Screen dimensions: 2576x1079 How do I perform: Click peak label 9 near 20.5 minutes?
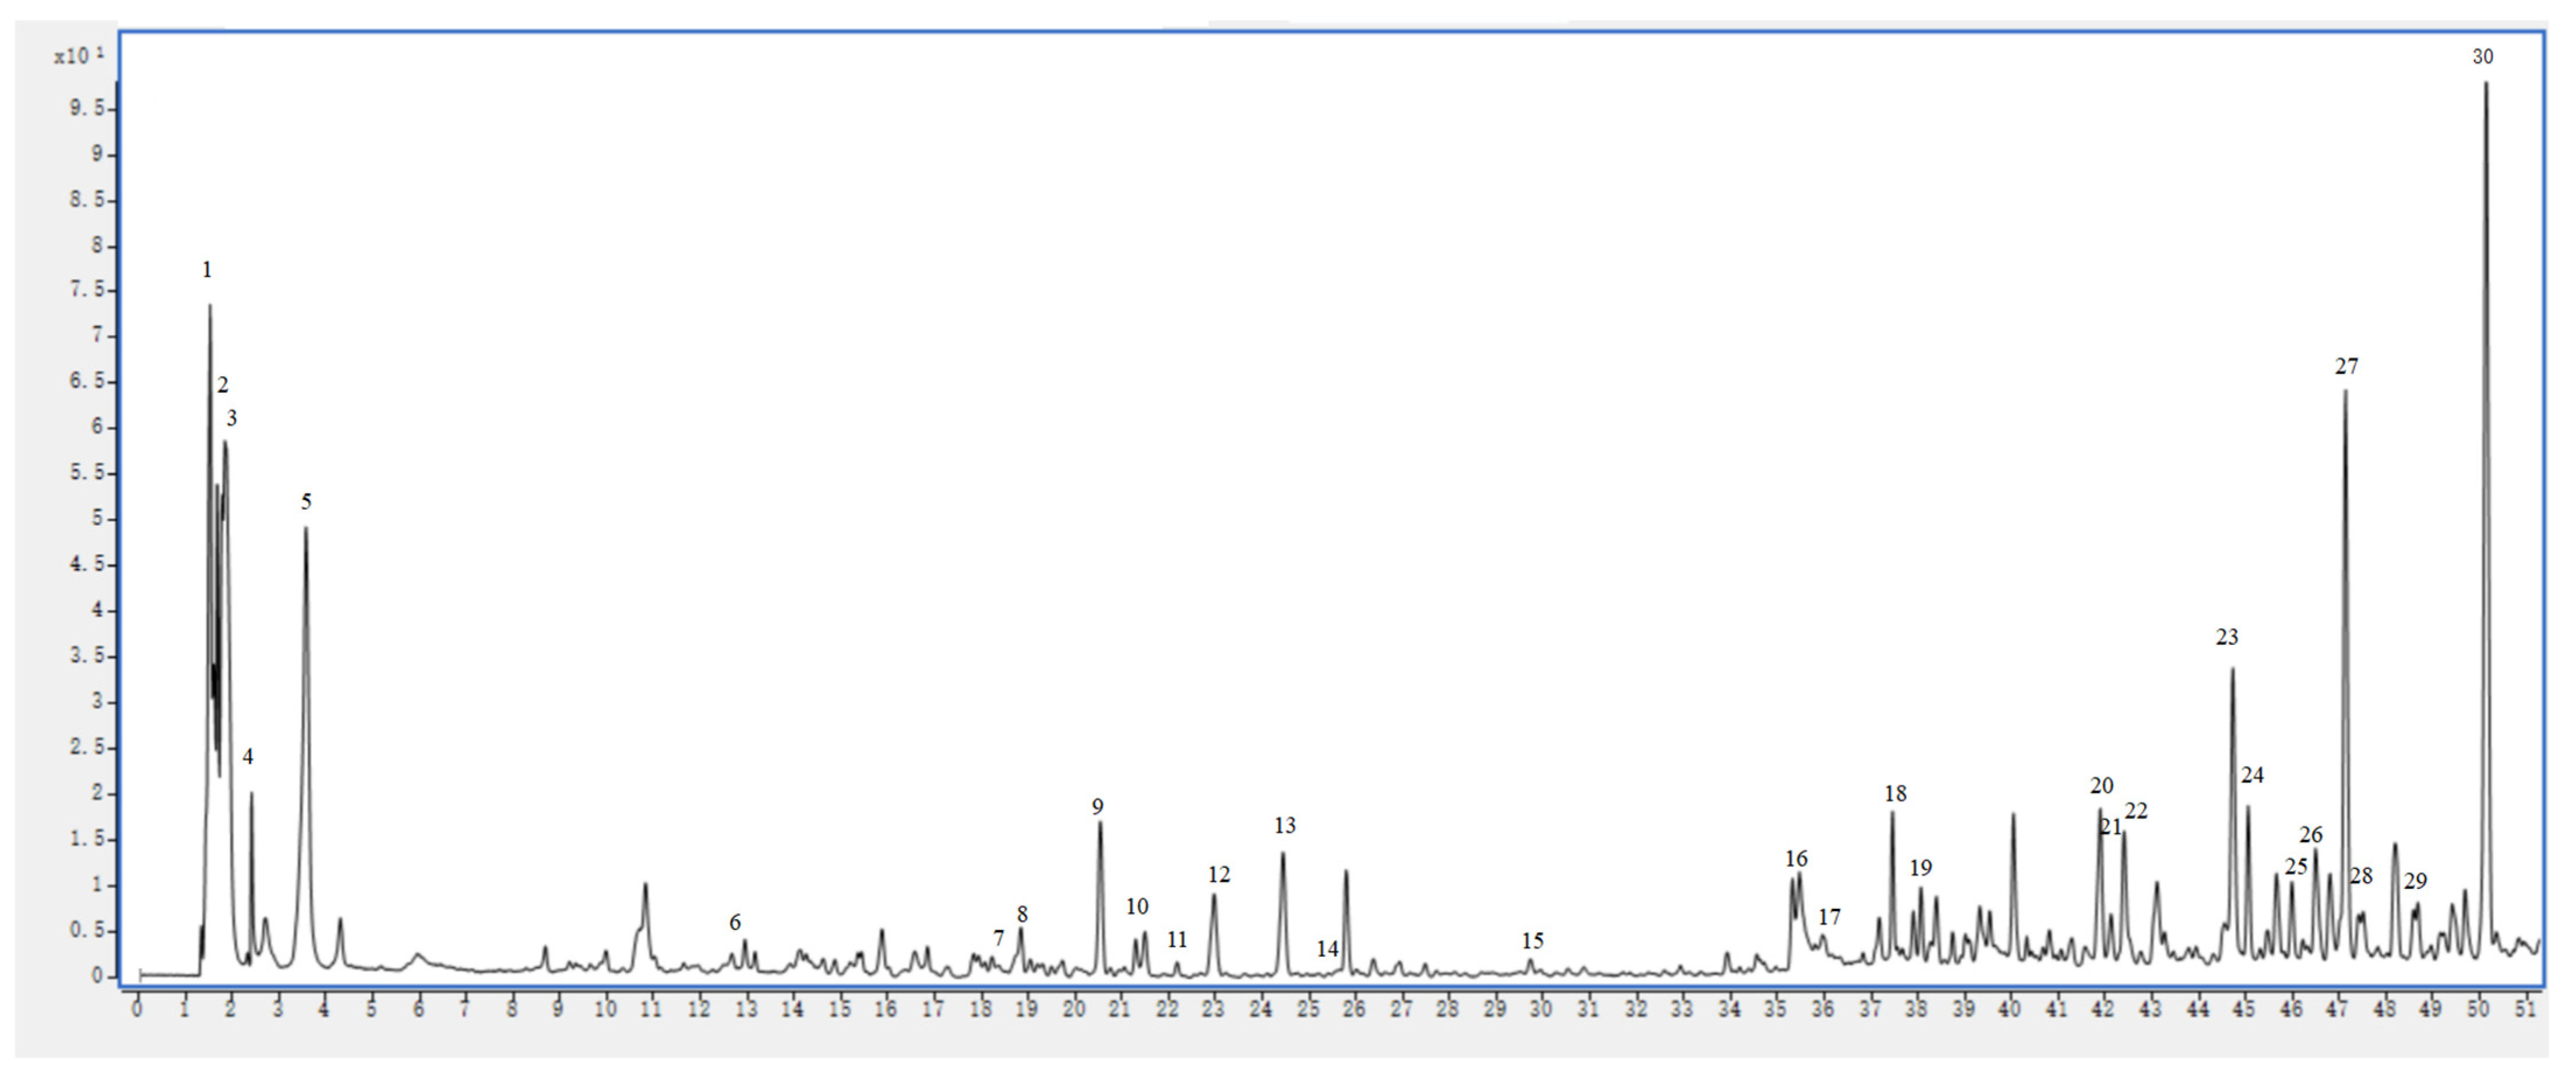[1097, 807]
